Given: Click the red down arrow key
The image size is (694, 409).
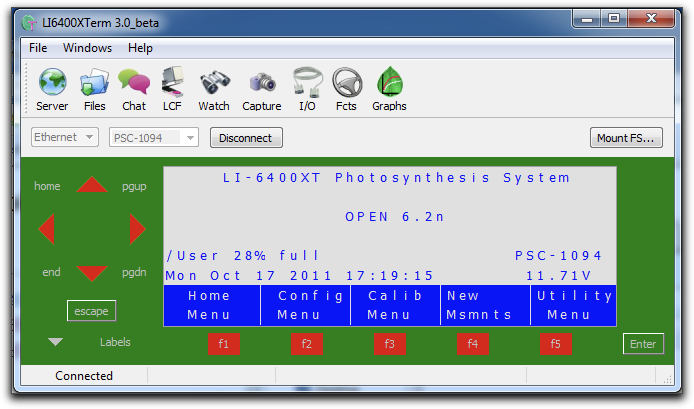Looking at the screenshot, I should coord(92,273).
